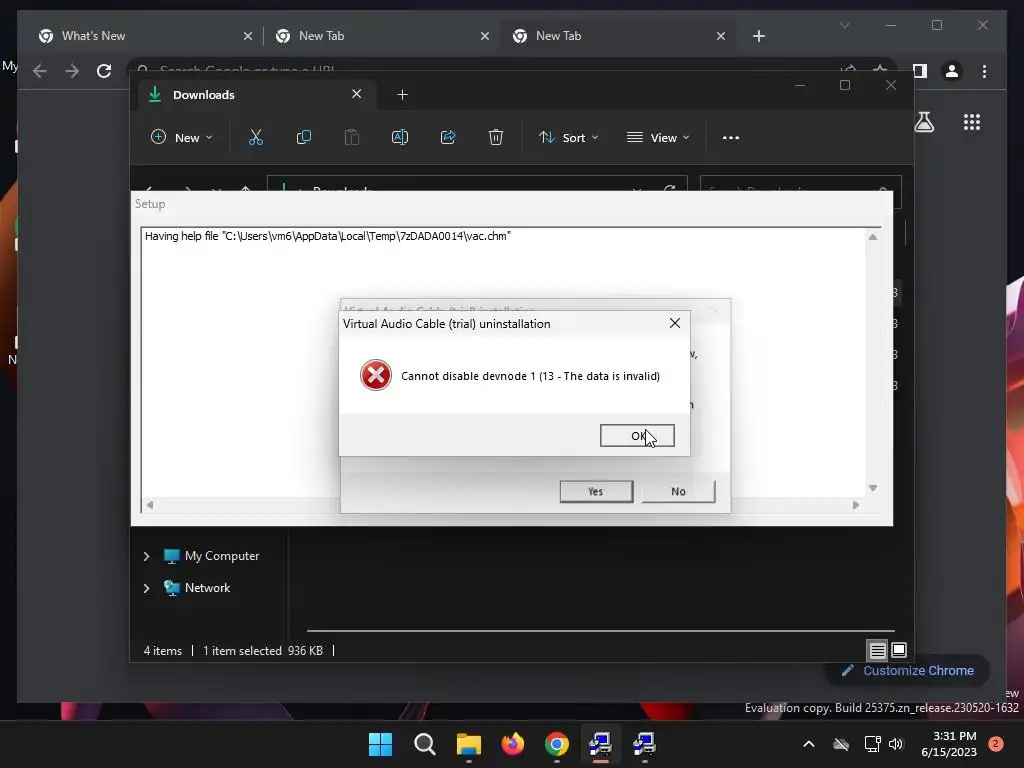Image resolution: width=1024 pixels, height=768 pixels.
Task: Click the 'Having help file' line in Setup log
Action: tap(328, 236)
